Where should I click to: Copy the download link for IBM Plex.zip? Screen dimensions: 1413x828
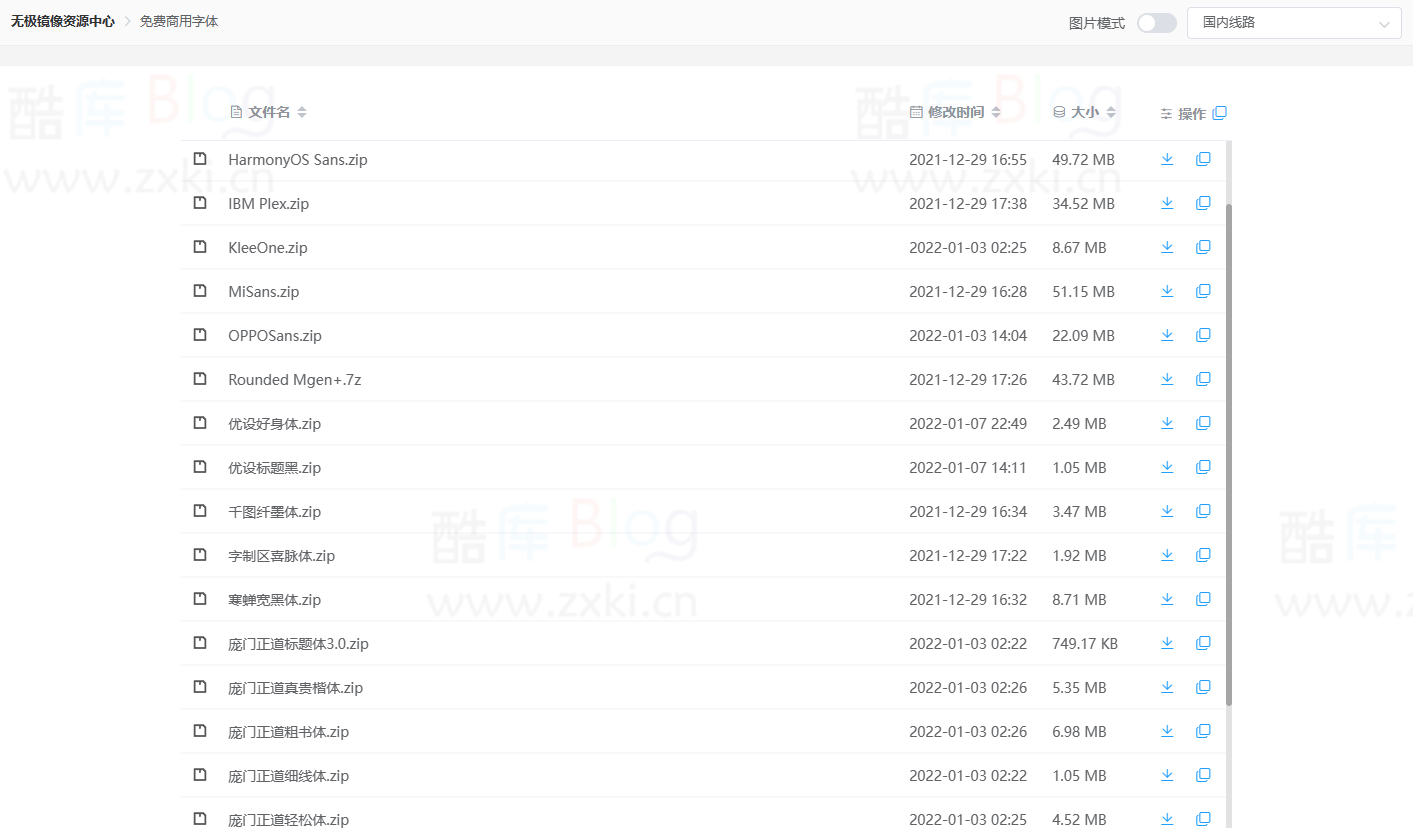pos(1203,202)
